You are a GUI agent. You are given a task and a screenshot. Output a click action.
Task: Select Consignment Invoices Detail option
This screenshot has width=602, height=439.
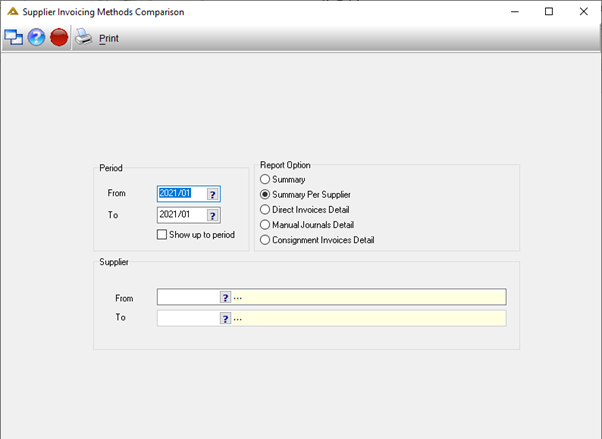[265, 240]
